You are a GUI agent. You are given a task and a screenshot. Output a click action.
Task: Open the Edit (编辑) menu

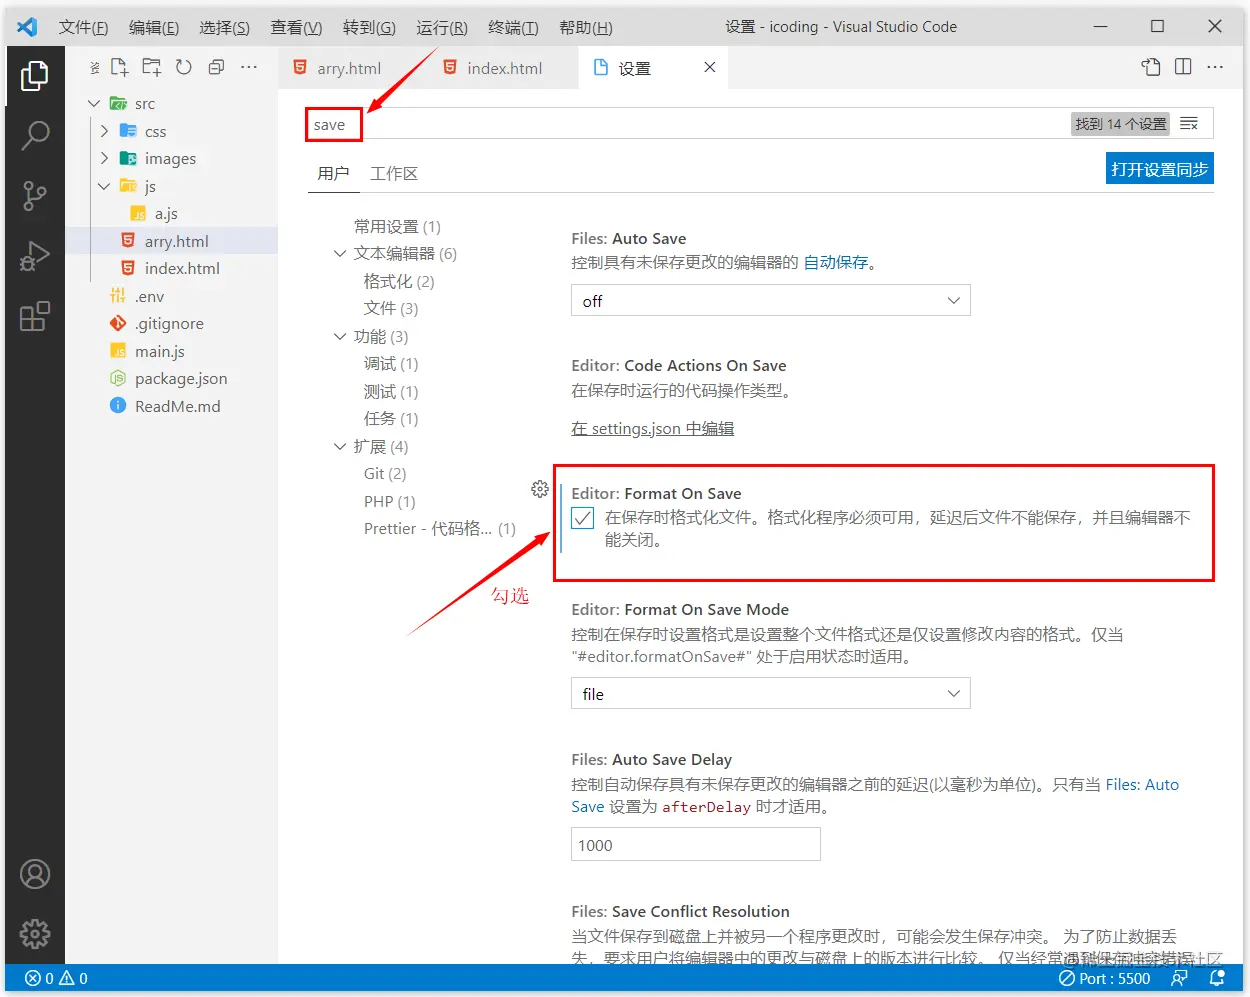[x=154, y=27]
